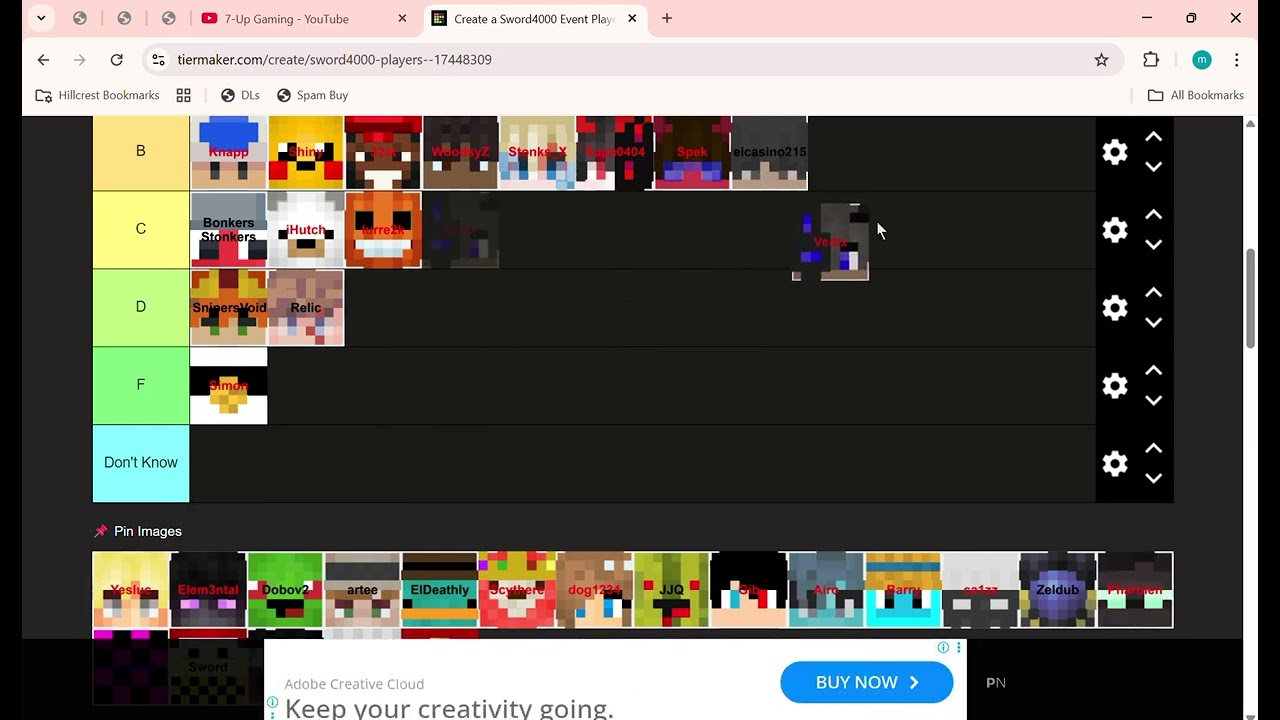
Task: Select Simon player image in F tier
Action: (228, 386)
